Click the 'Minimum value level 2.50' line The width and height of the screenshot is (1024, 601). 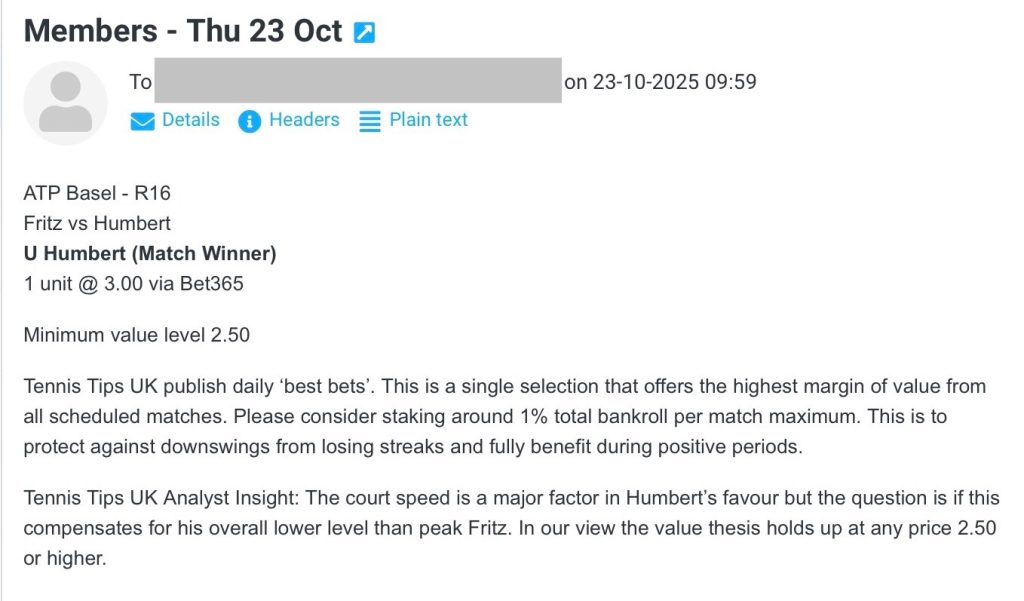[136, 335]
